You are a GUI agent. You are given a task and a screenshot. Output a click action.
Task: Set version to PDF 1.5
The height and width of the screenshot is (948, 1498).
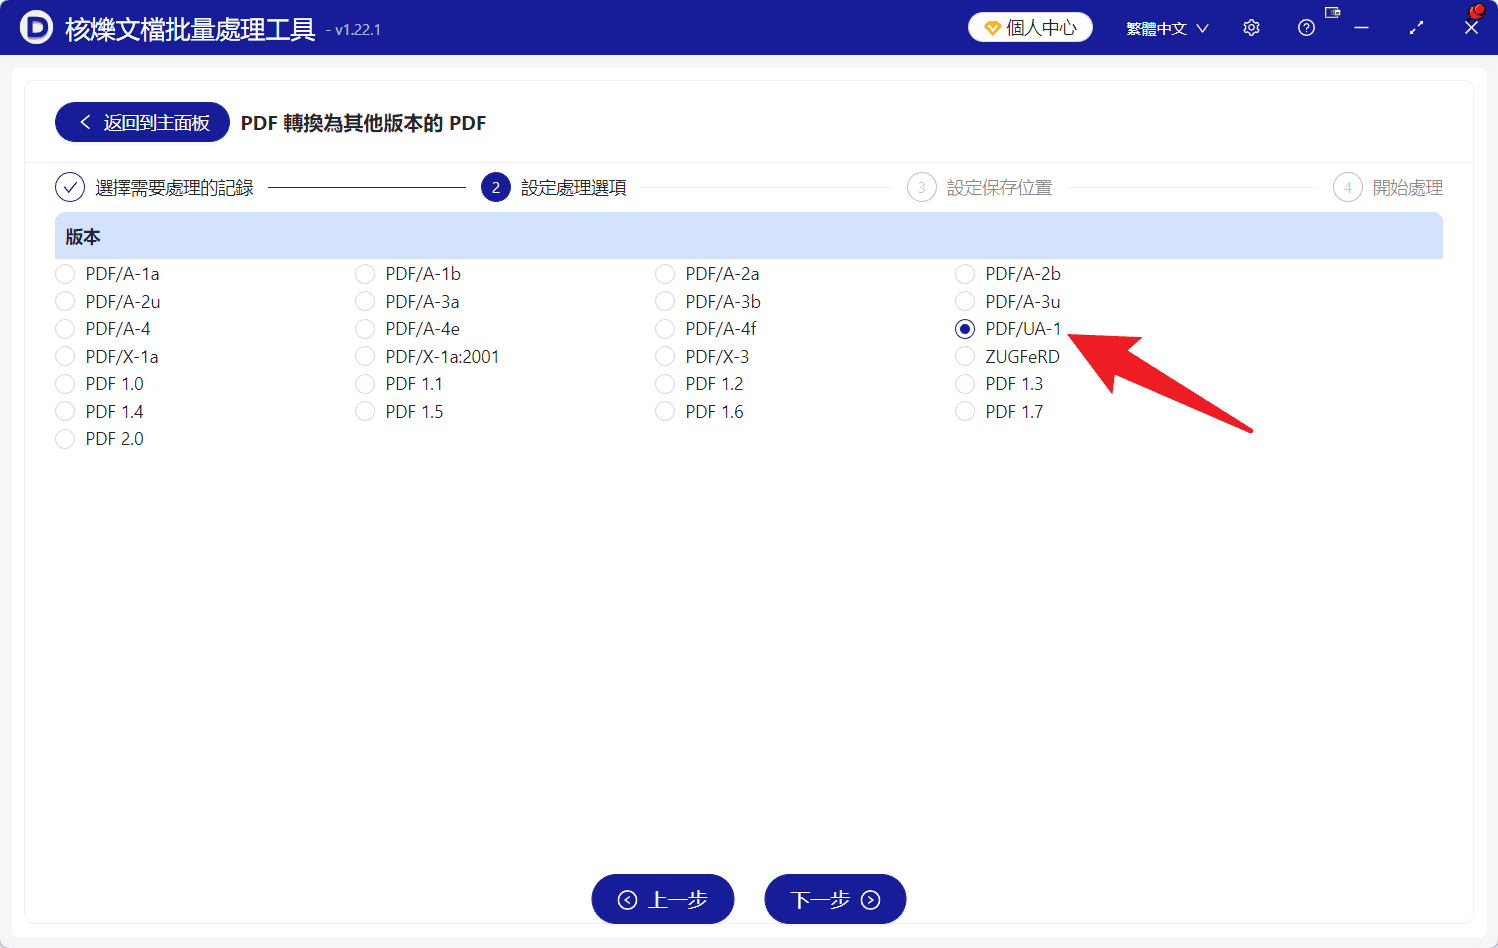click(365, 411)
